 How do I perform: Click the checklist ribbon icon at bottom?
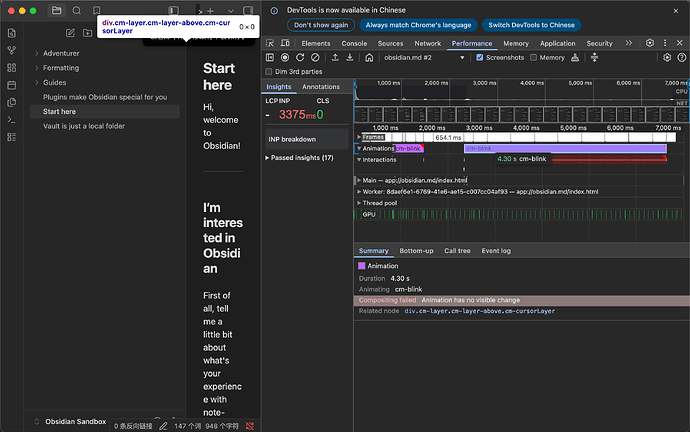click(x=12, y=137)
